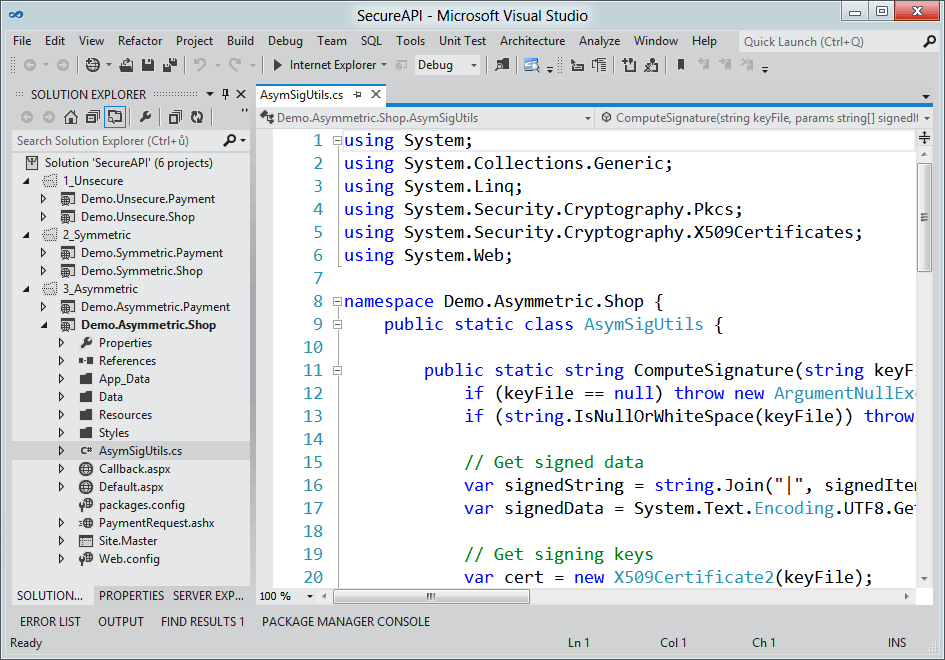The height and width of the screenshot is (660, 945).
Task: Open the Architecture menu
Action: [532, 41]
